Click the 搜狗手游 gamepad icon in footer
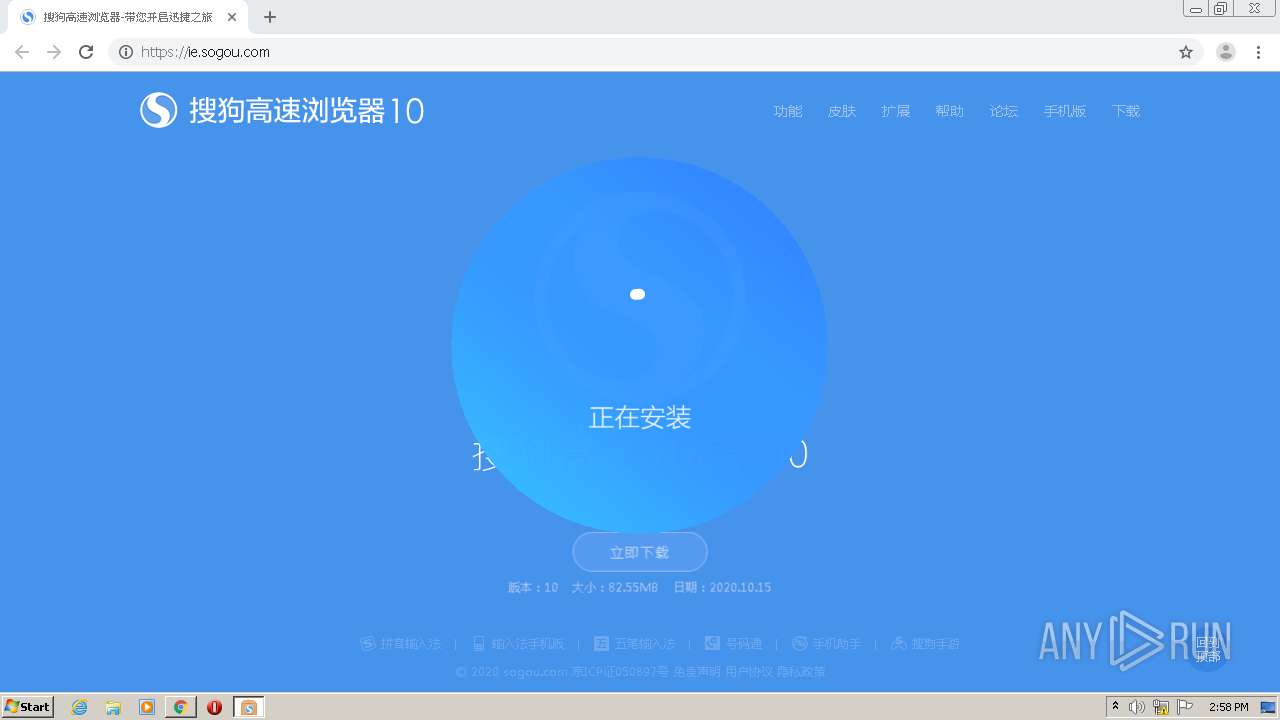 pyautogui.click(x=899, y=644)
